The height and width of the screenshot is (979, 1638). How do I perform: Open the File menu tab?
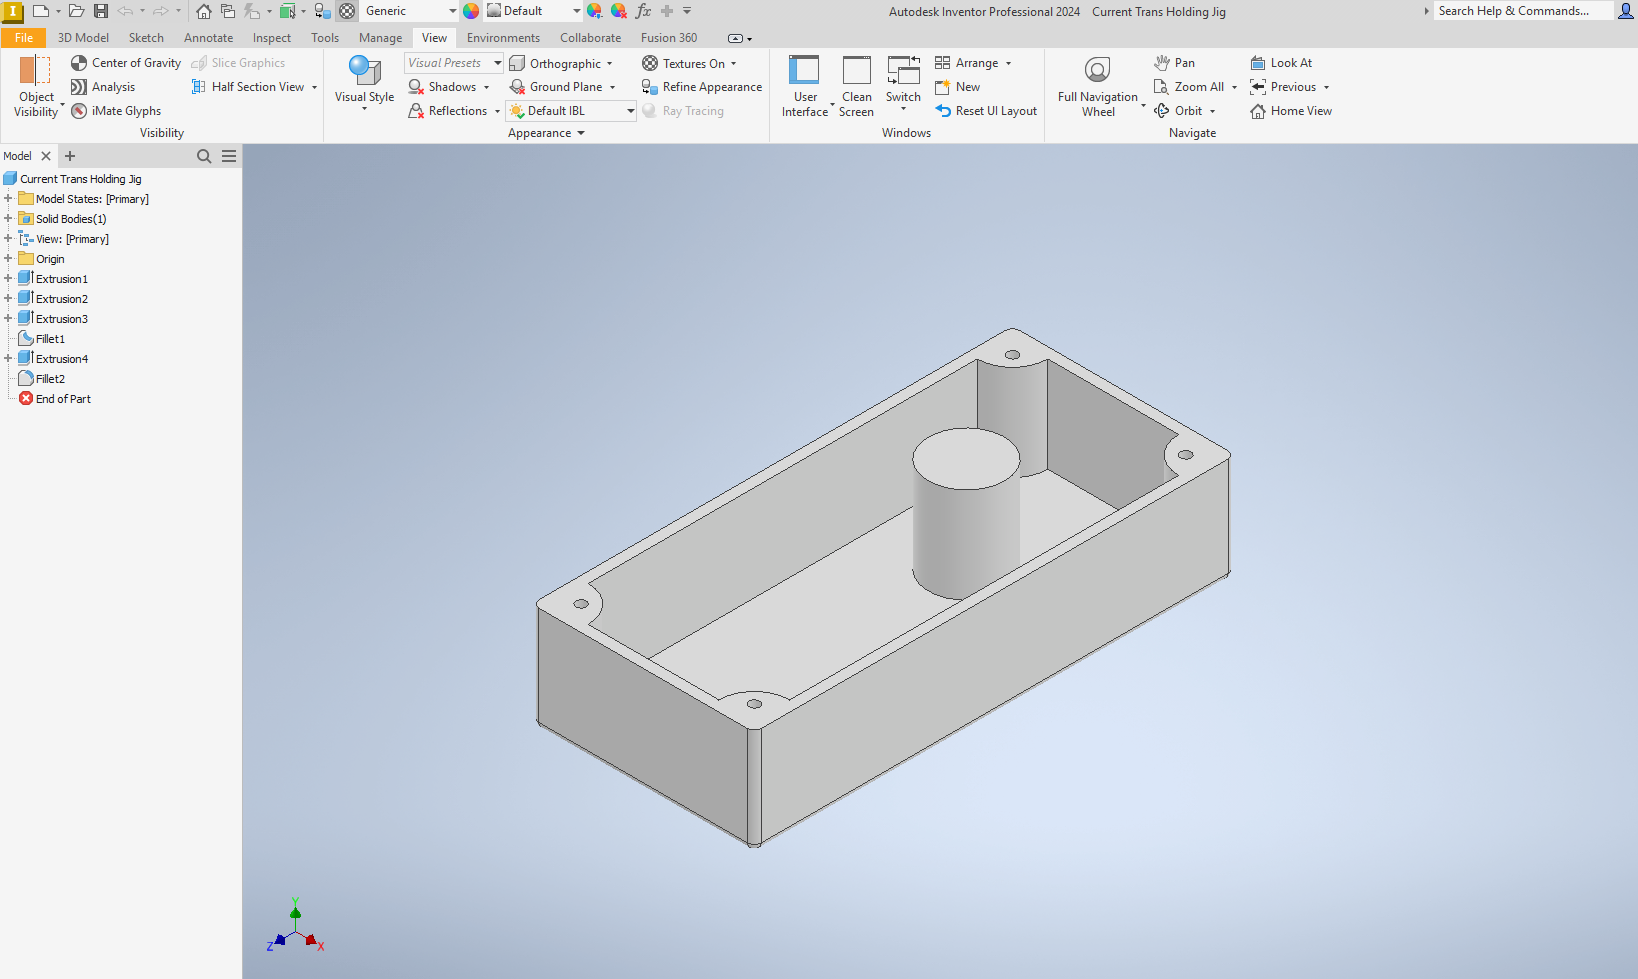[x=23, y=38]
